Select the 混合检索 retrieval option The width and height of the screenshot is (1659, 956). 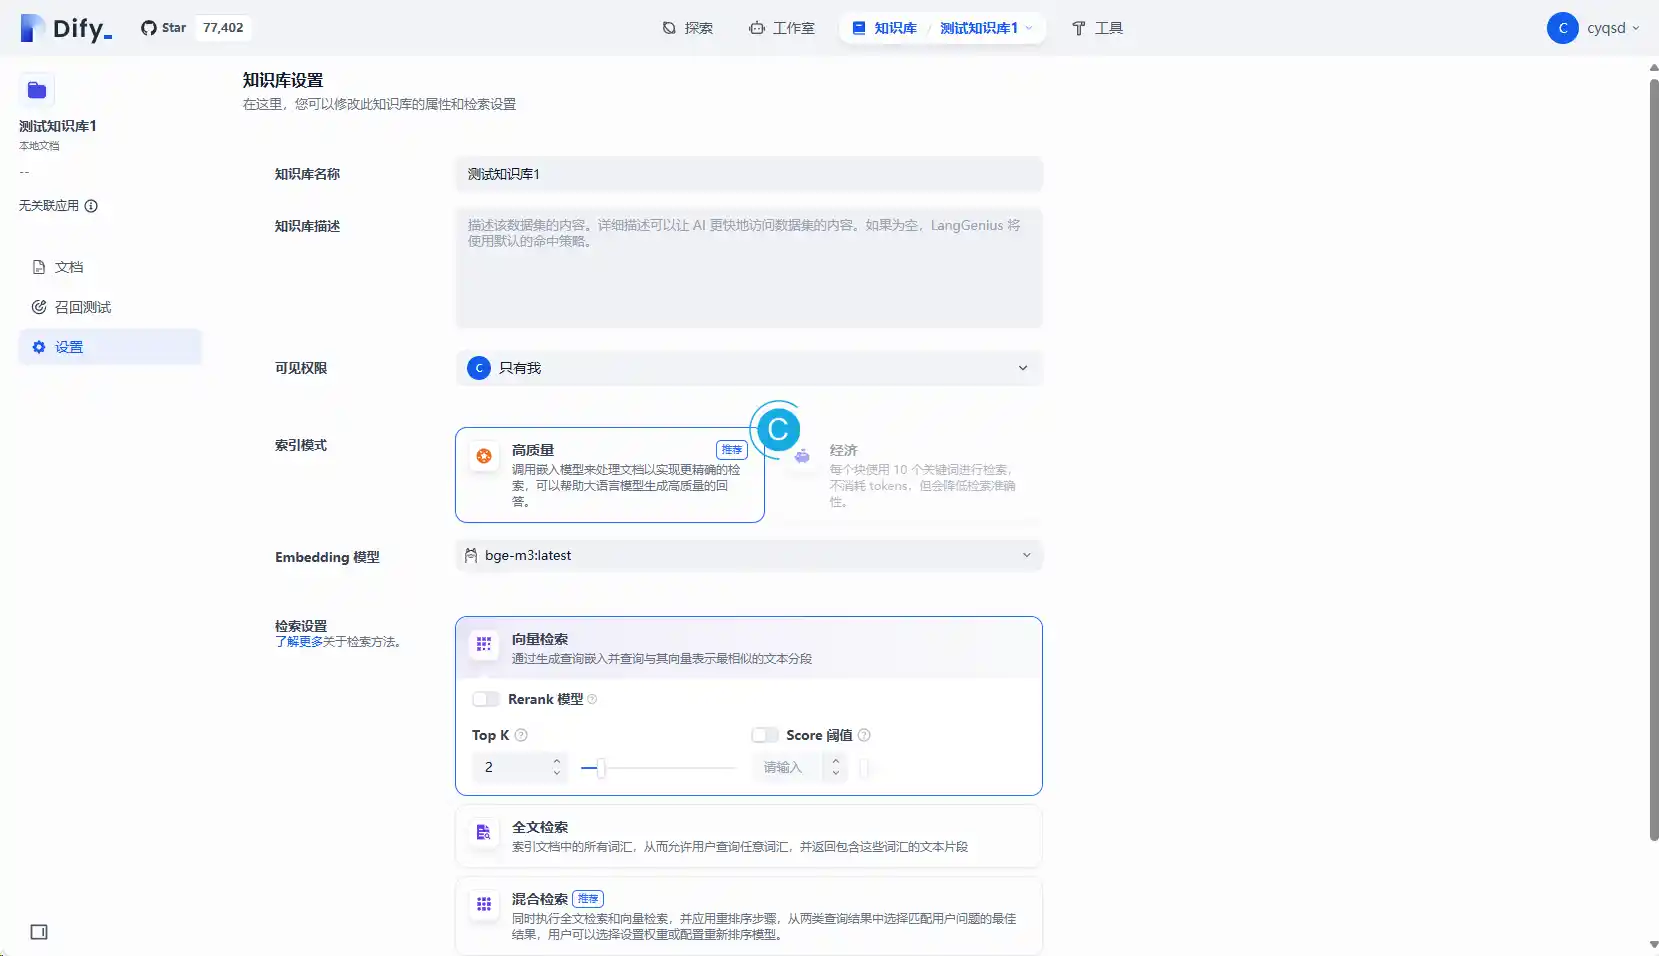pos(749,916)
